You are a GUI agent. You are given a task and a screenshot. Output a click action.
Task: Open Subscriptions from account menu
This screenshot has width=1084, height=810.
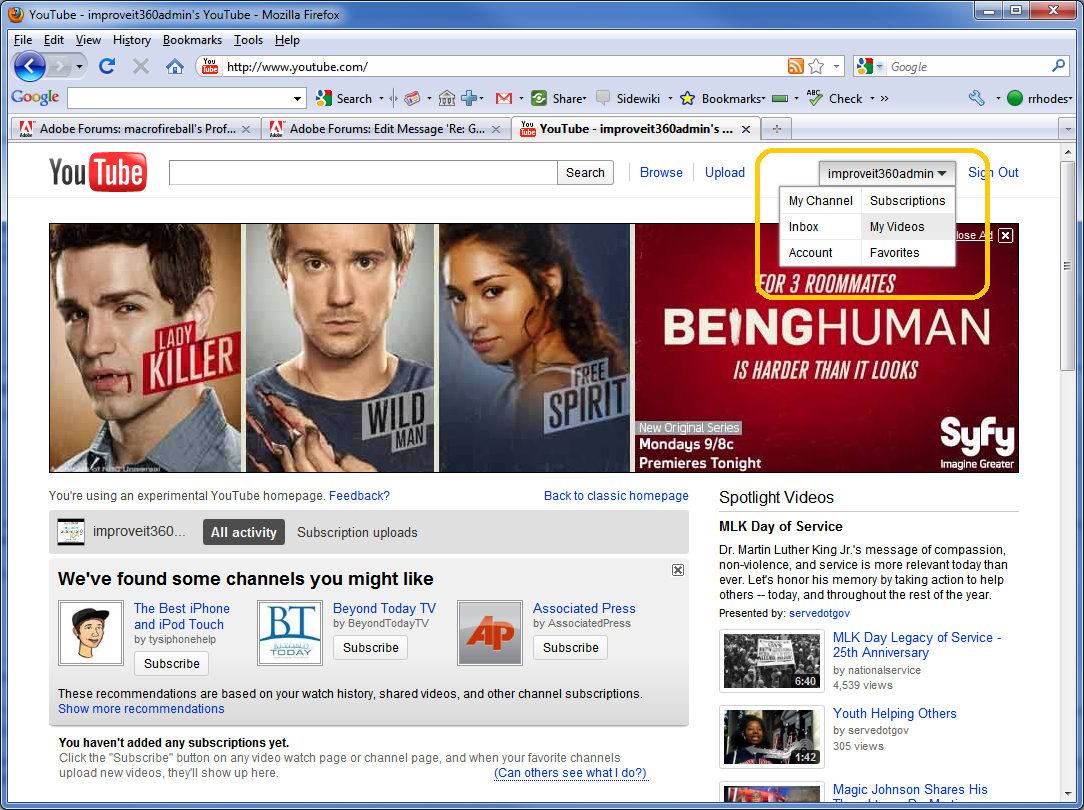908,200
